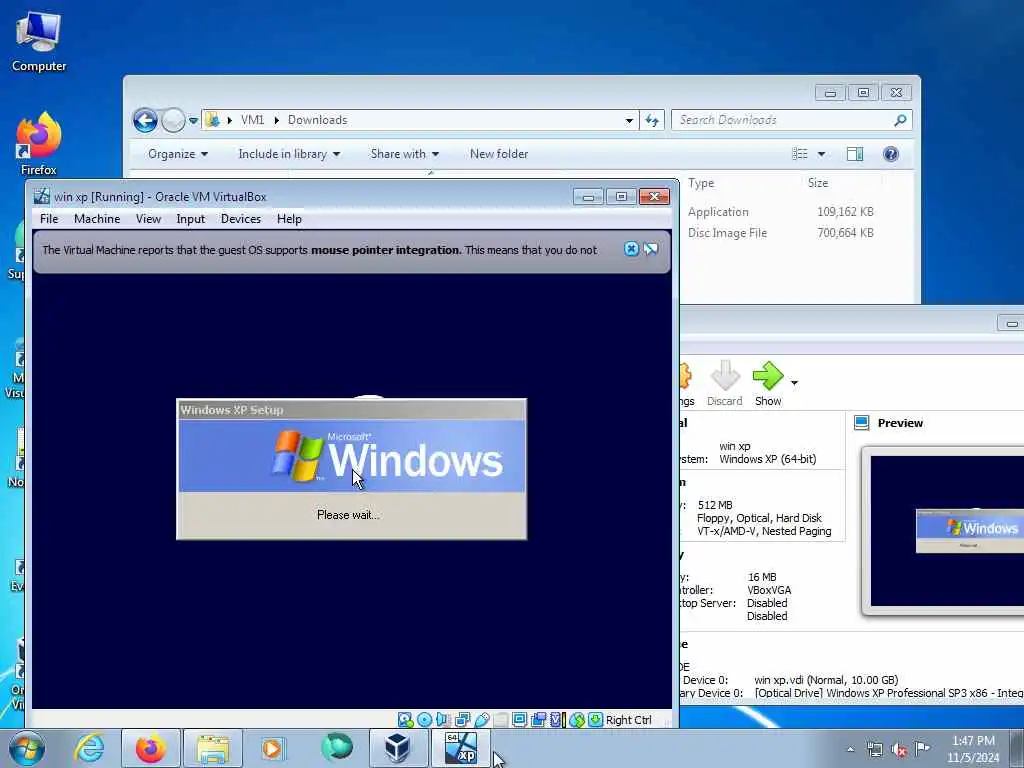
Task: Click the Windows XP Setup dialog inside VM
Action: click(x=351, y=469)
